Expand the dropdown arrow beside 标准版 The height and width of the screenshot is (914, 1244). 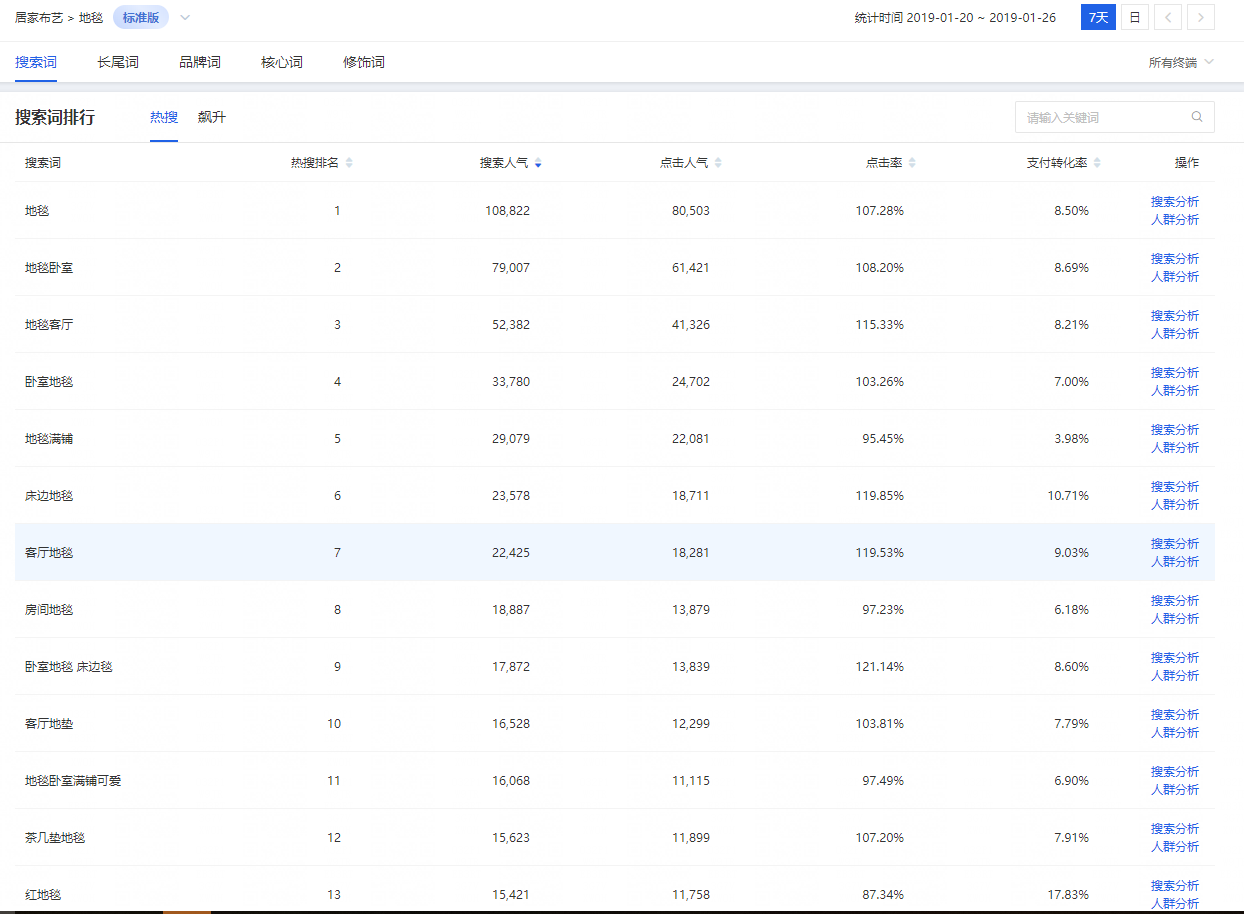tap(185, 18)
